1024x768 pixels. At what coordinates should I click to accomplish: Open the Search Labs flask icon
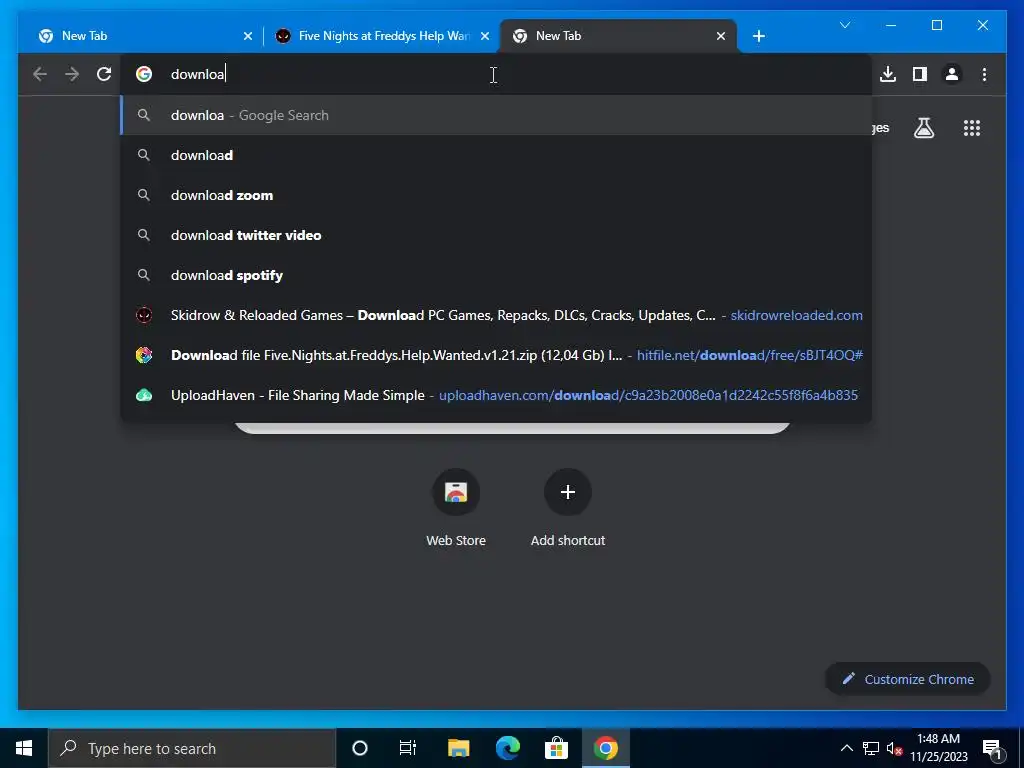point(923,128)
